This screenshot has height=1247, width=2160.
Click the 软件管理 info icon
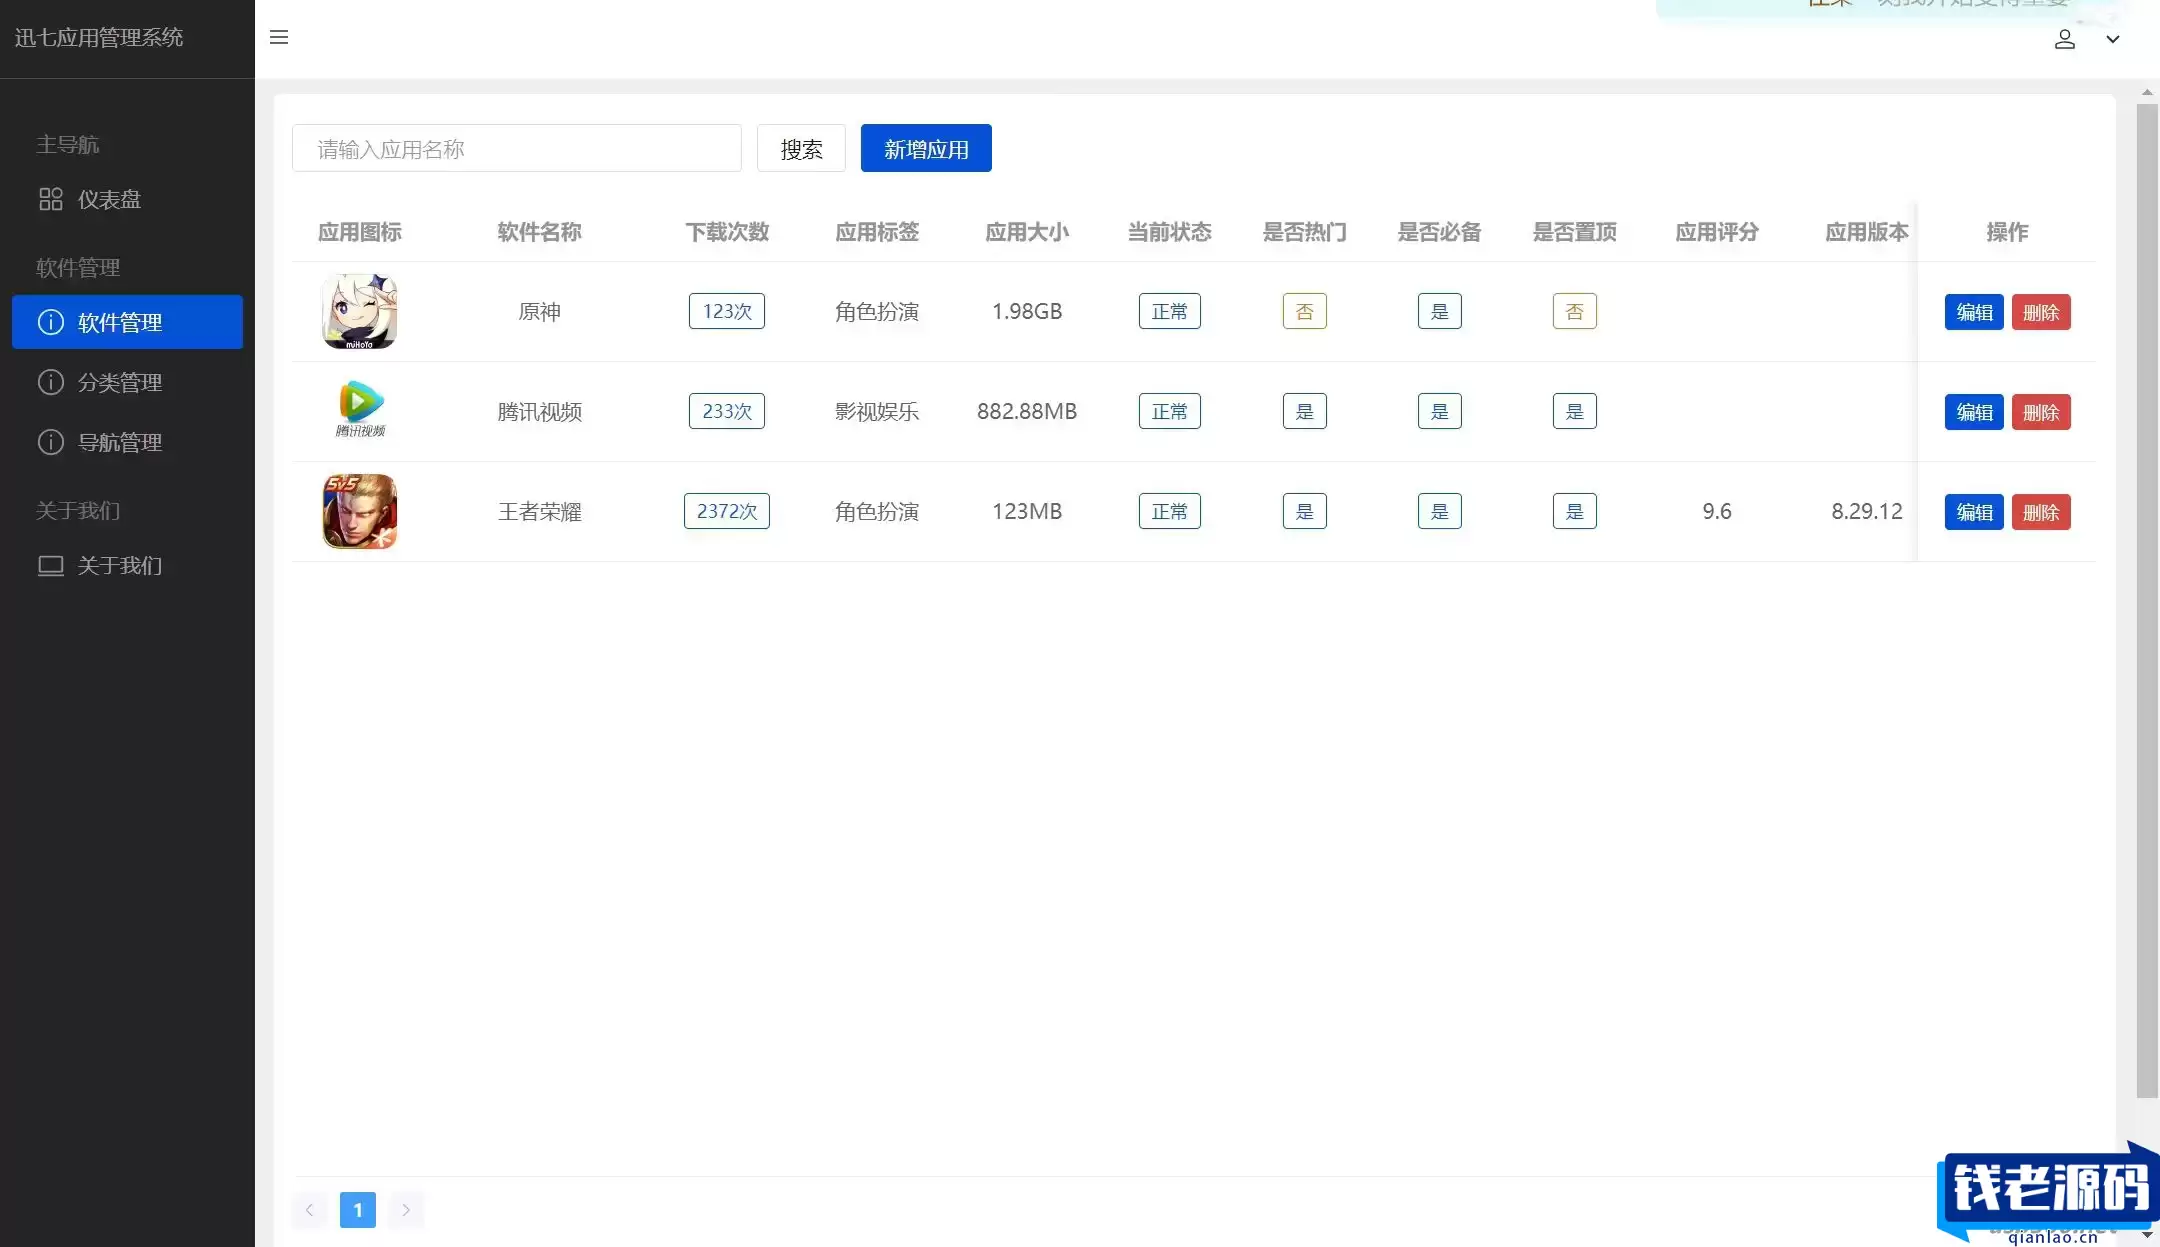pyautogui.click(x=50, y=322)
